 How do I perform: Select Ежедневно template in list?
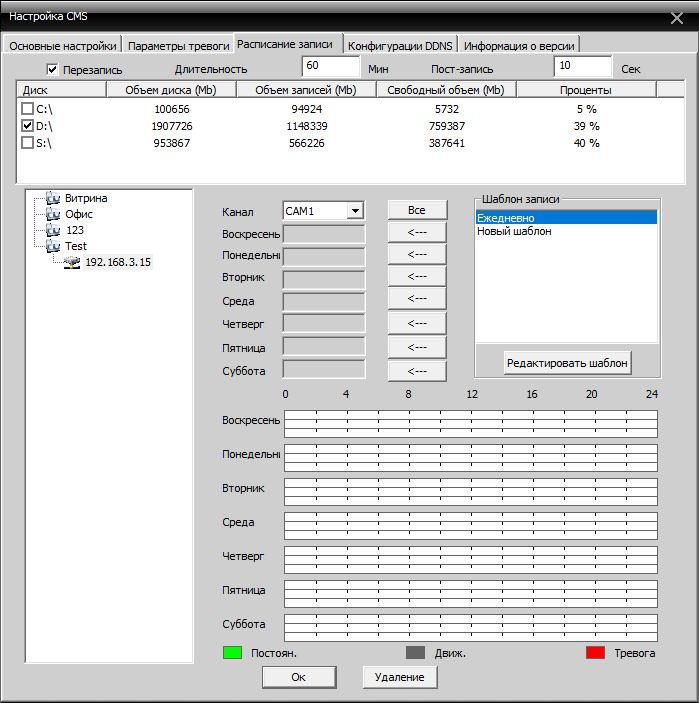coord(566,218)
